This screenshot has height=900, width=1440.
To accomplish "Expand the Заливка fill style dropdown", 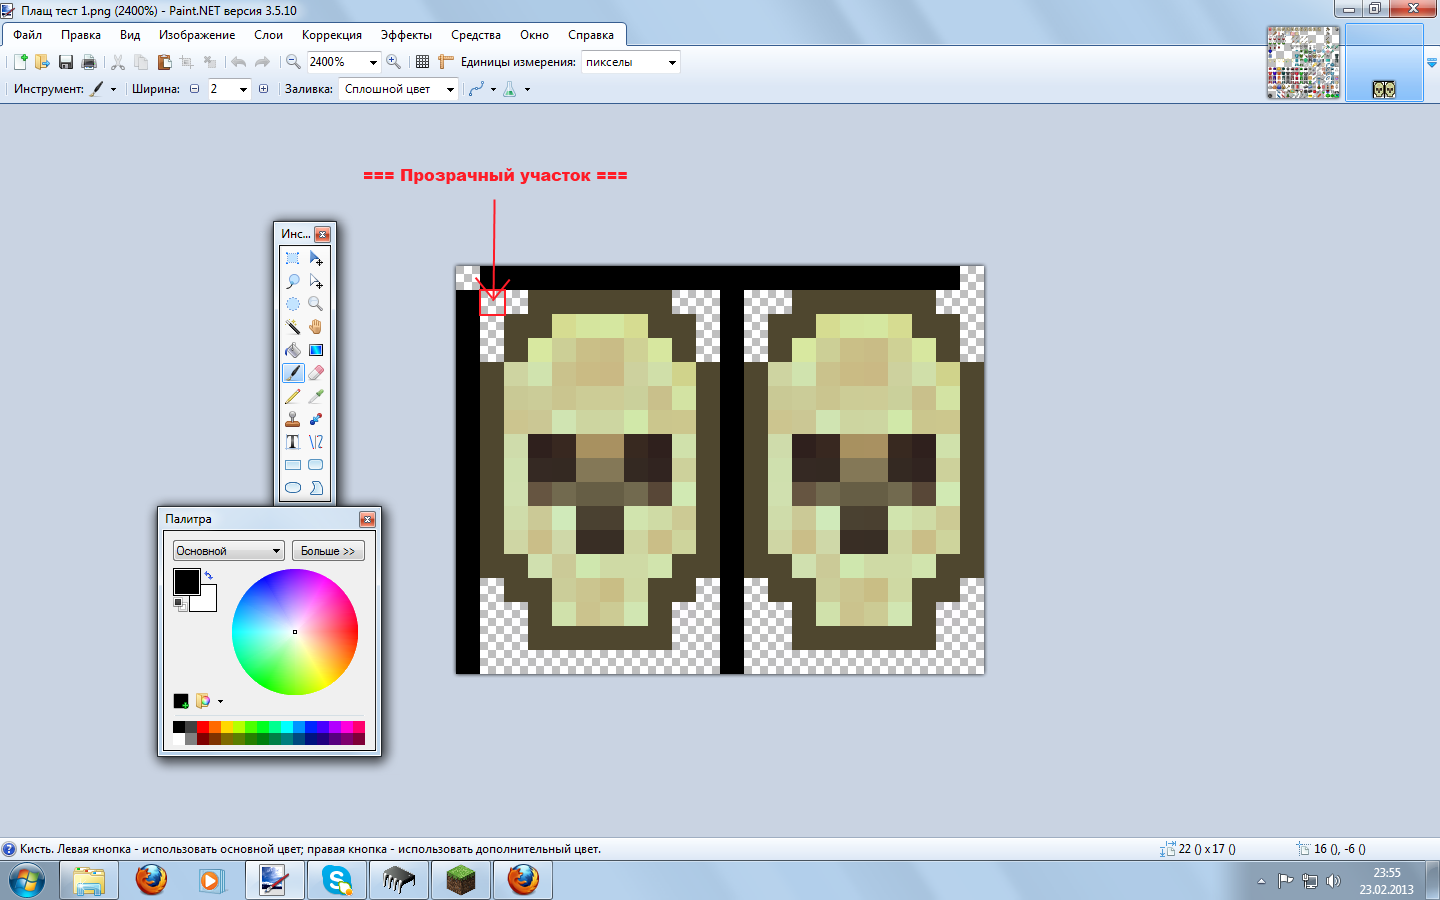I will click(450, 89).
